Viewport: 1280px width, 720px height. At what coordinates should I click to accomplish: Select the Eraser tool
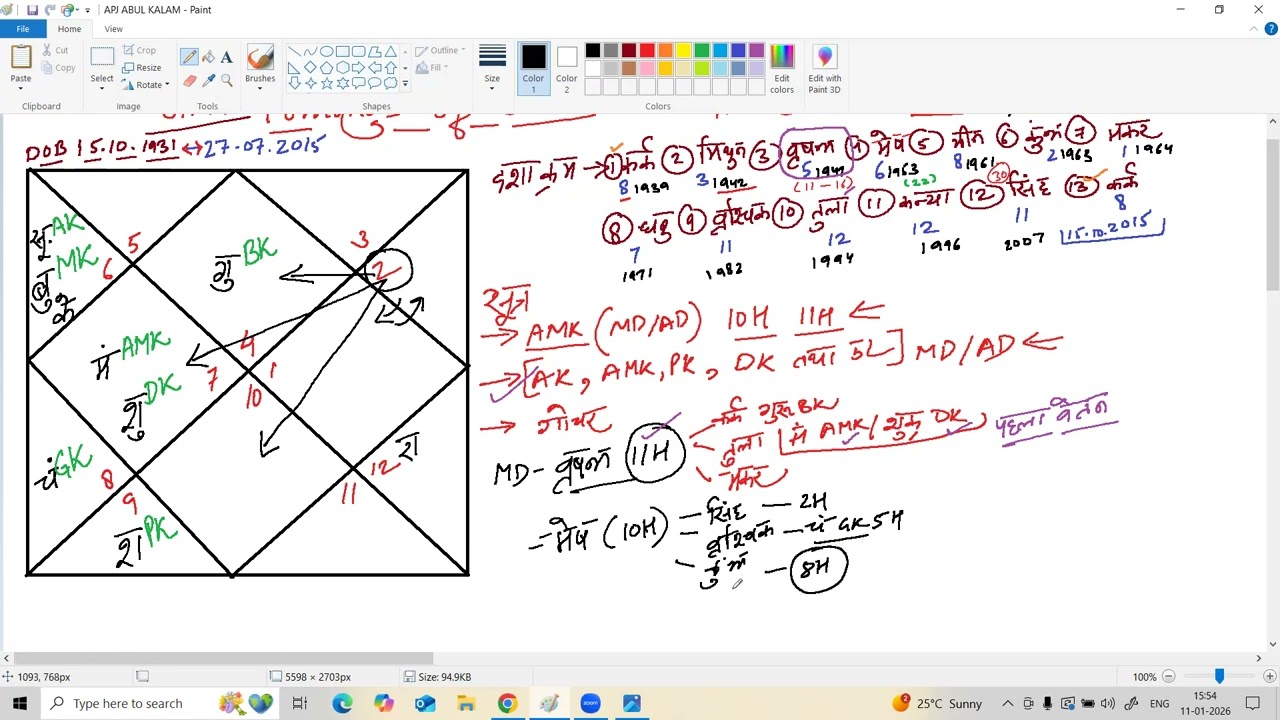pyautogui.click(x=189, y=80)
